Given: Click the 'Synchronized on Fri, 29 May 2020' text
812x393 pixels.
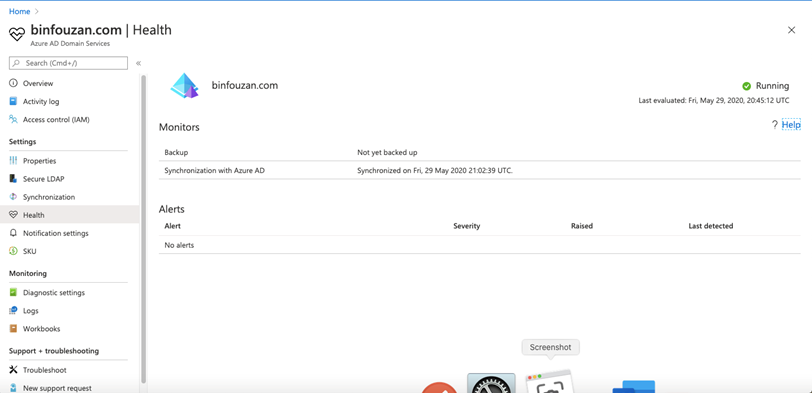Looking at the screenshot, I should click(x=435, y=170).
